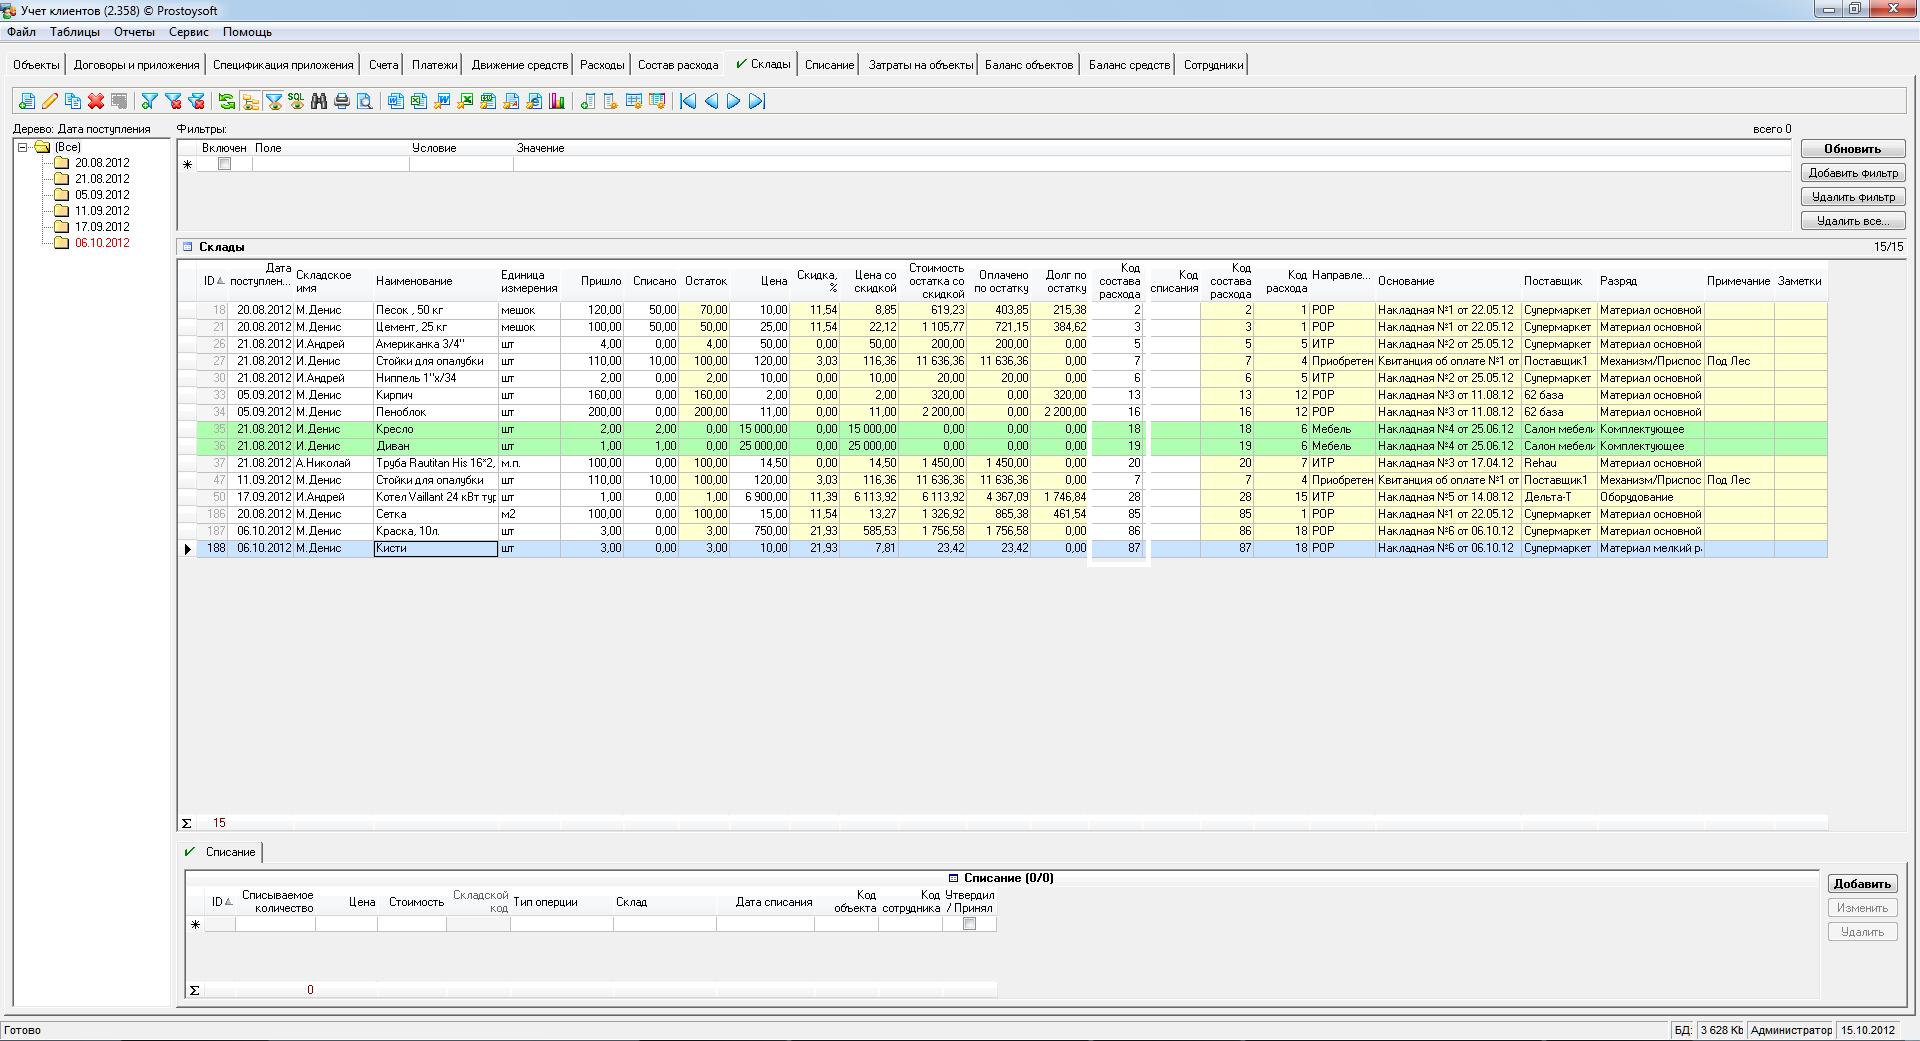Viewport: 1920px width, 1041px height.
Task: Open the print preview magnifier icon
Action: [365, 101]
